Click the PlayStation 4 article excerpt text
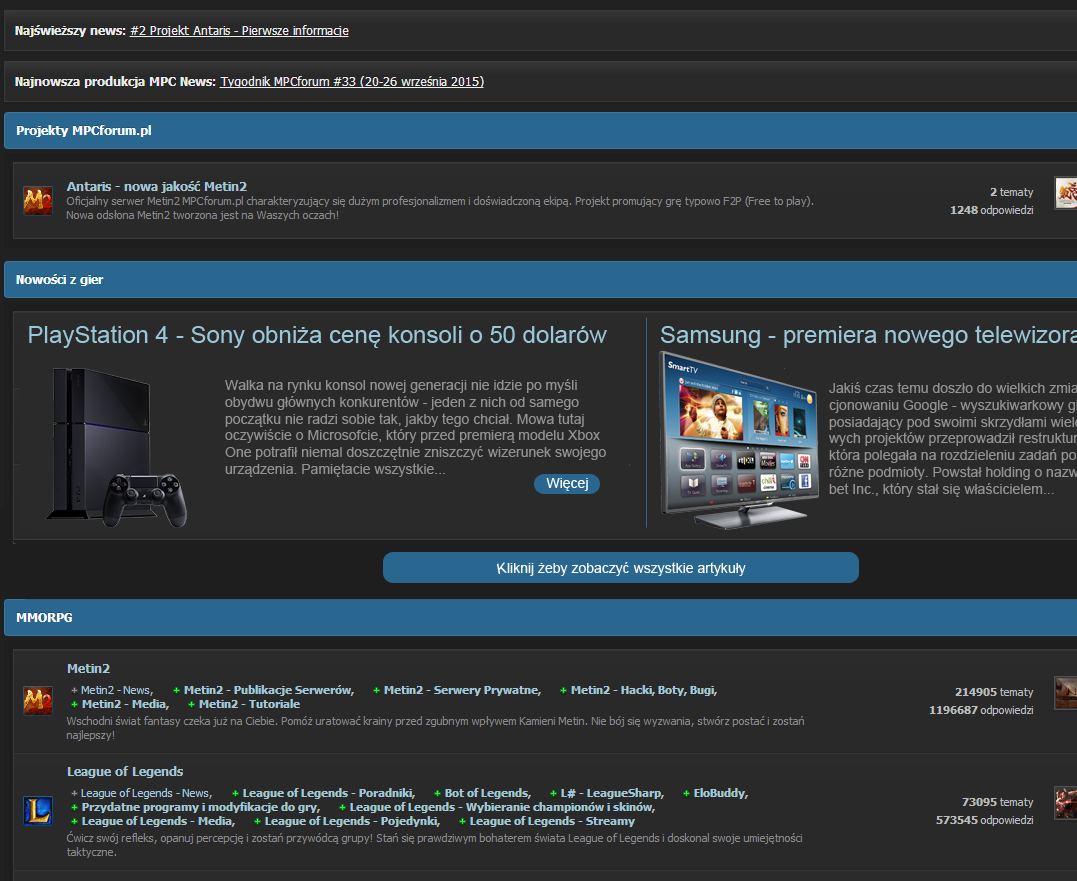 coord(416,427)
